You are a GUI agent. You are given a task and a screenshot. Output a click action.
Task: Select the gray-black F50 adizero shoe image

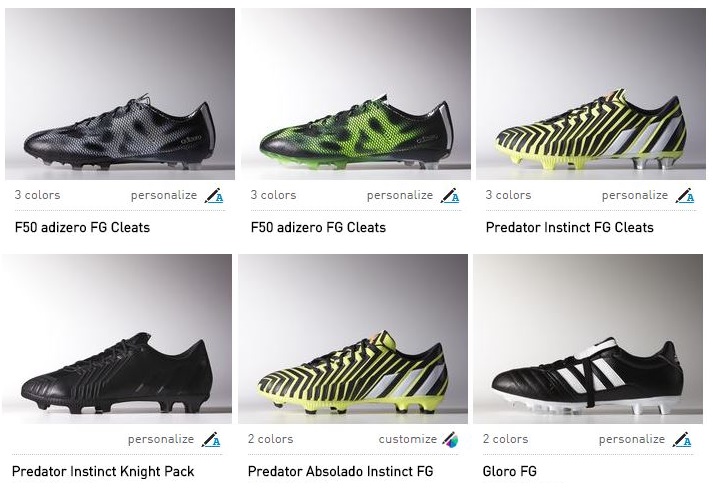[120, 94]
